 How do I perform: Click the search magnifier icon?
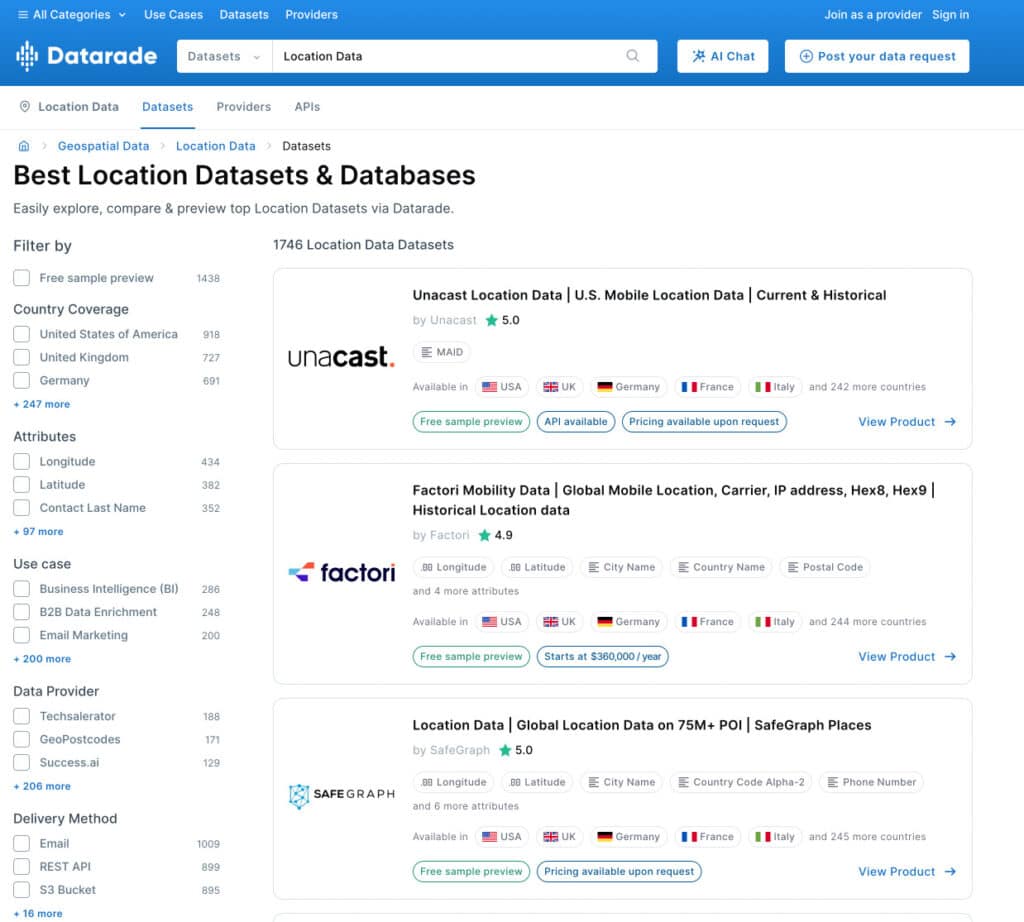tap(632, 56)
